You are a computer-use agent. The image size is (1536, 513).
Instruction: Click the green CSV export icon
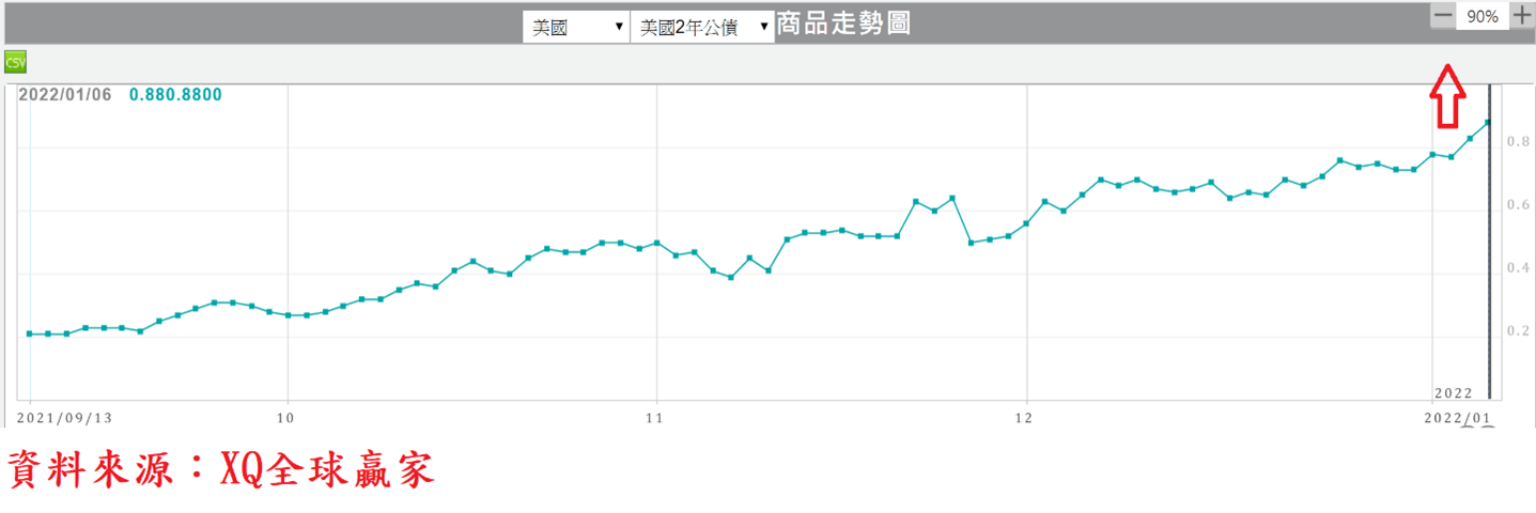tap(15, 62)
